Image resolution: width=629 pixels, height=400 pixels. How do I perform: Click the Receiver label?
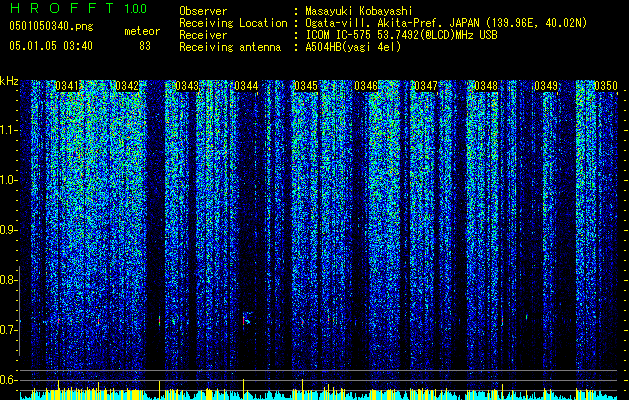tap(203, 35)
